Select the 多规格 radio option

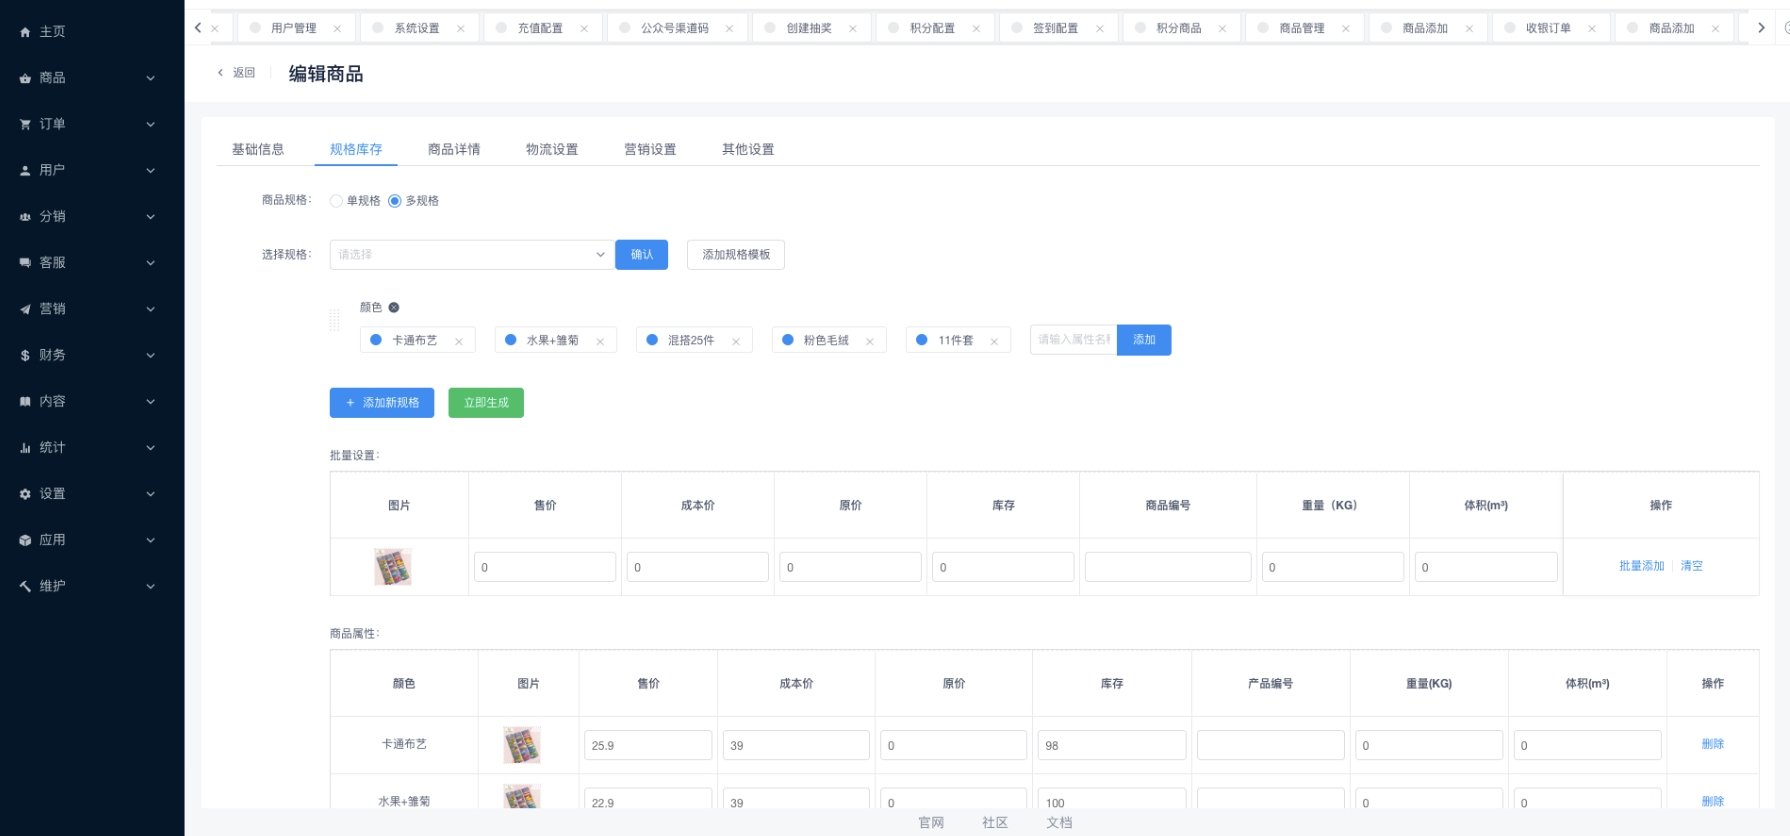pos(395,201)
